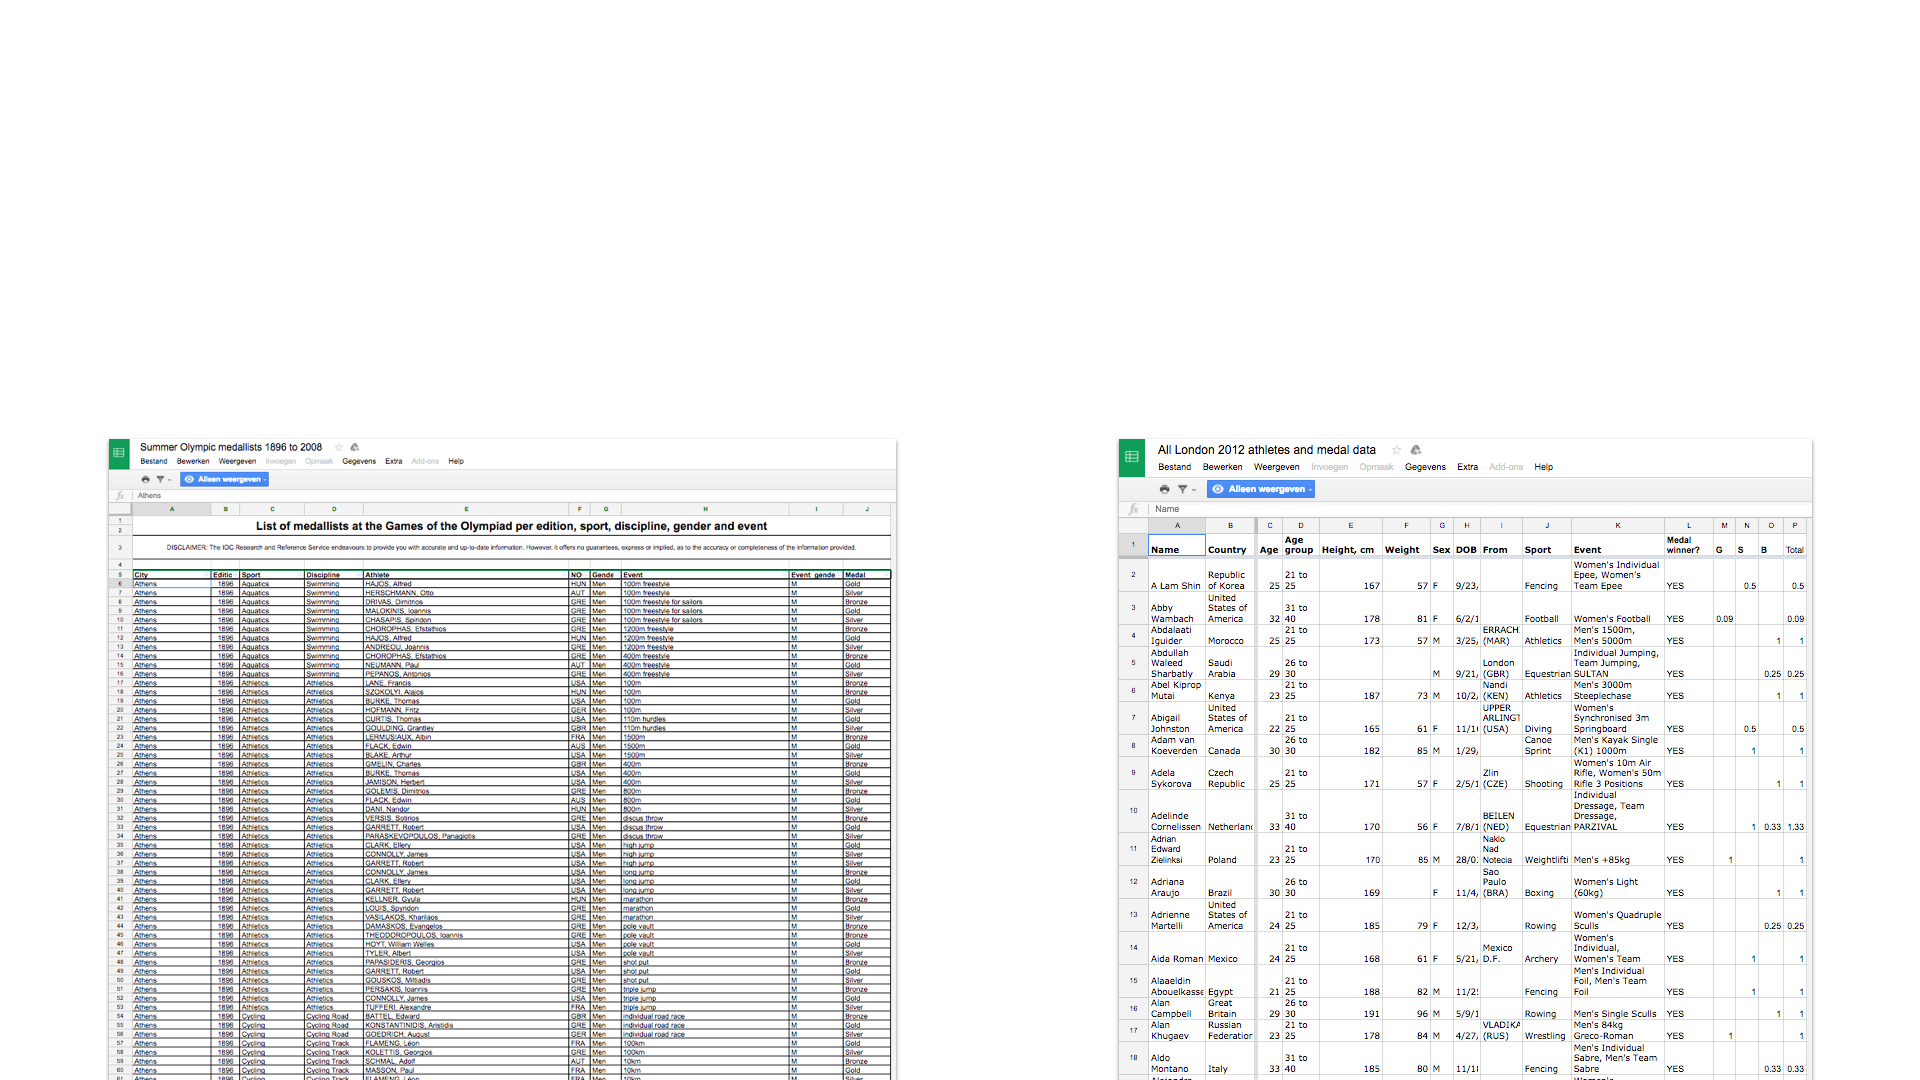Star the London 2012 athletes document
This screenshot has height=1080, width=1920.
(1397, 450)
